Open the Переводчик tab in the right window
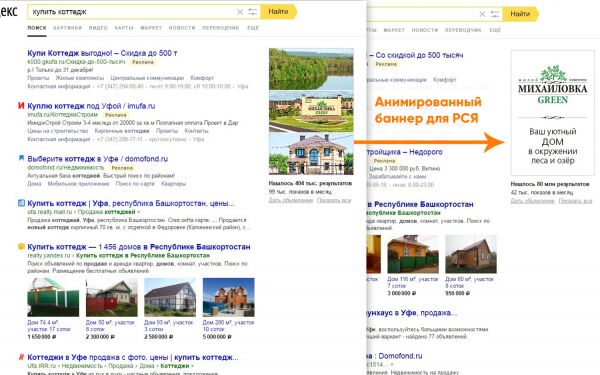The height and width of the screenshot is (375, 600). pyautogui.click(x=463, y=30)
